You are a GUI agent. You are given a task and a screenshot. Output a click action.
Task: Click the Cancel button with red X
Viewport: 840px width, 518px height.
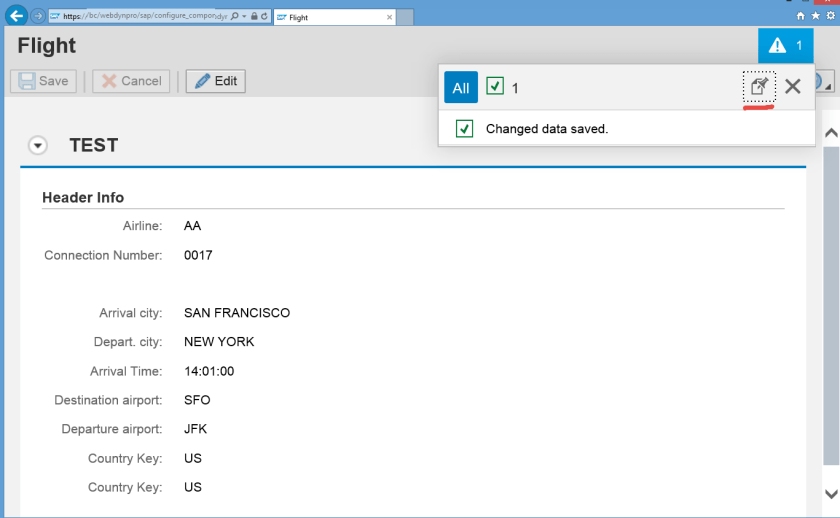tap(131, 81)
